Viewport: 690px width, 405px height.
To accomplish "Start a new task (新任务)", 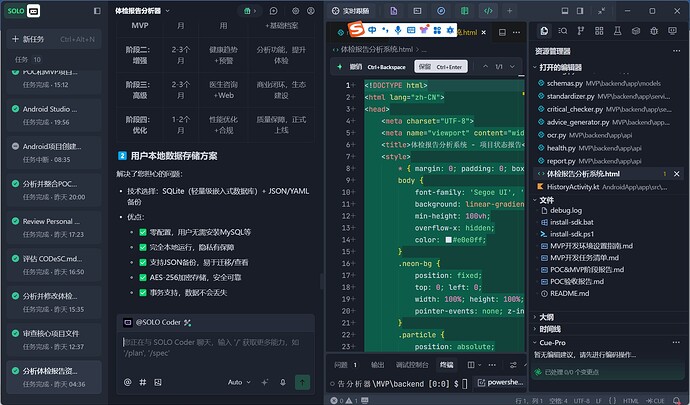I will coord(54,39).
